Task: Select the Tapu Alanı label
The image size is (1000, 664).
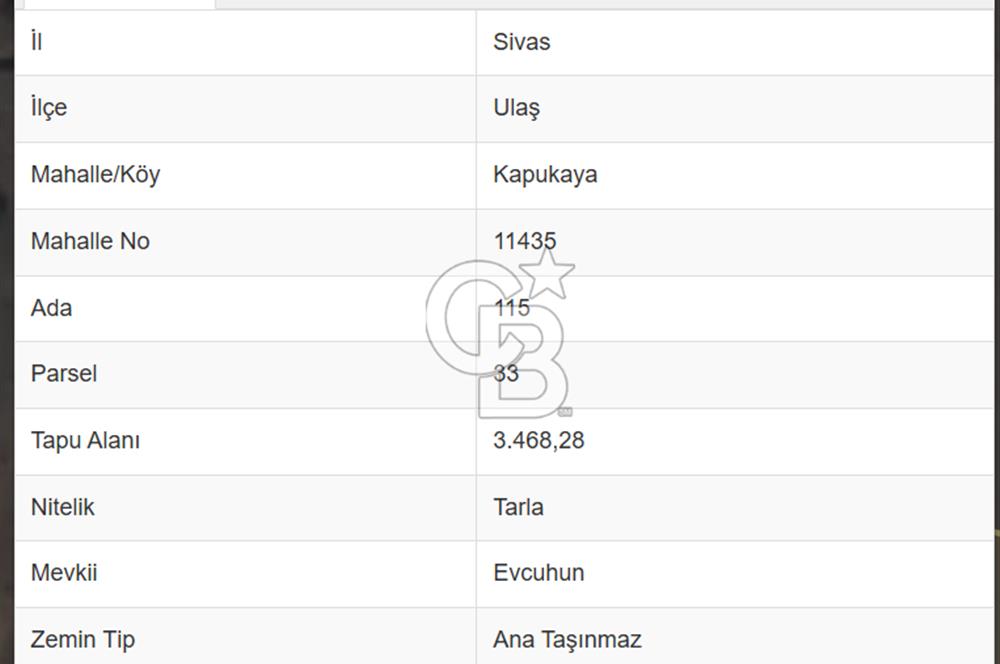Action: [85, 440]
